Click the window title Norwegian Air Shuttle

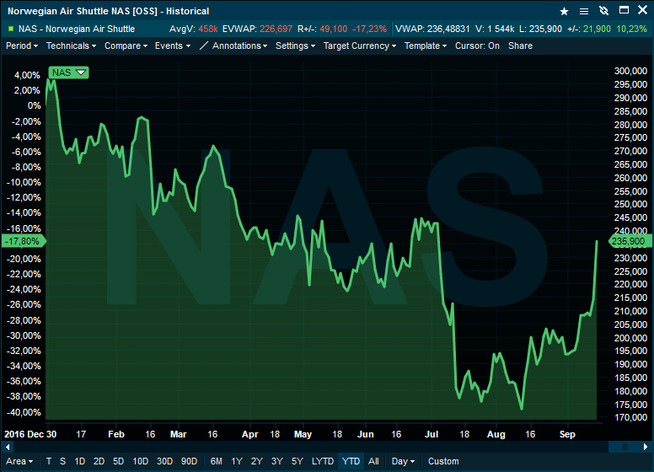tap(108, 11)
